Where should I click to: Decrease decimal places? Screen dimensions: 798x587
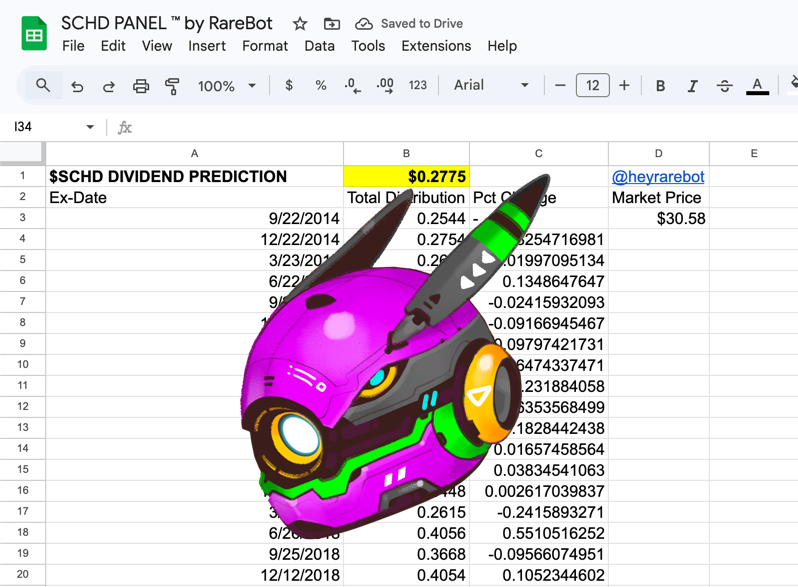click(352, 85)
